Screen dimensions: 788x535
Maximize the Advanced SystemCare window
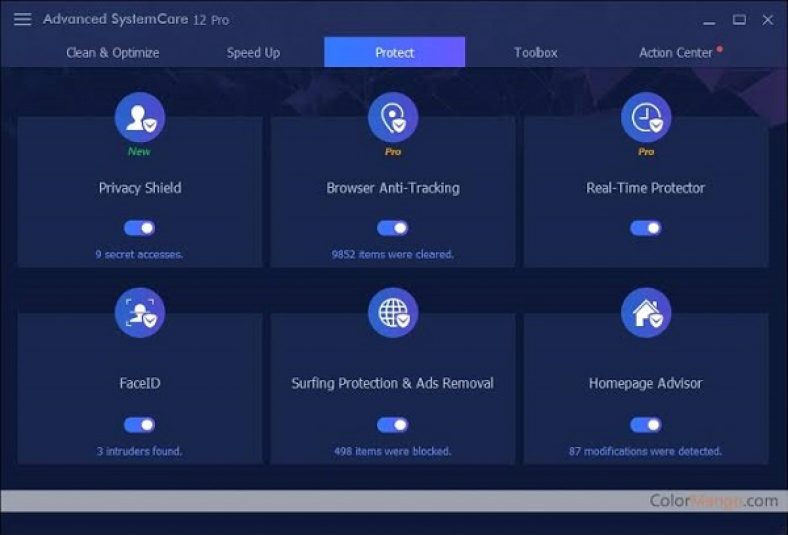[739, 20]
